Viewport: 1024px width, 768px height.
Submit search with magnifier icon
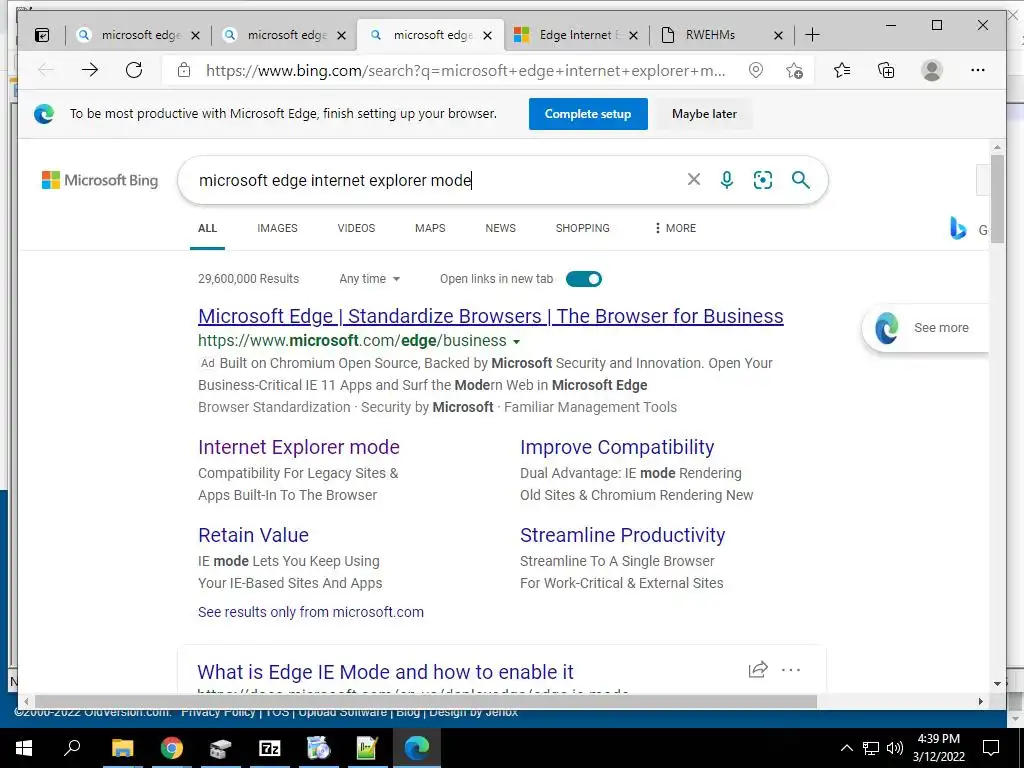coord(801,180)
